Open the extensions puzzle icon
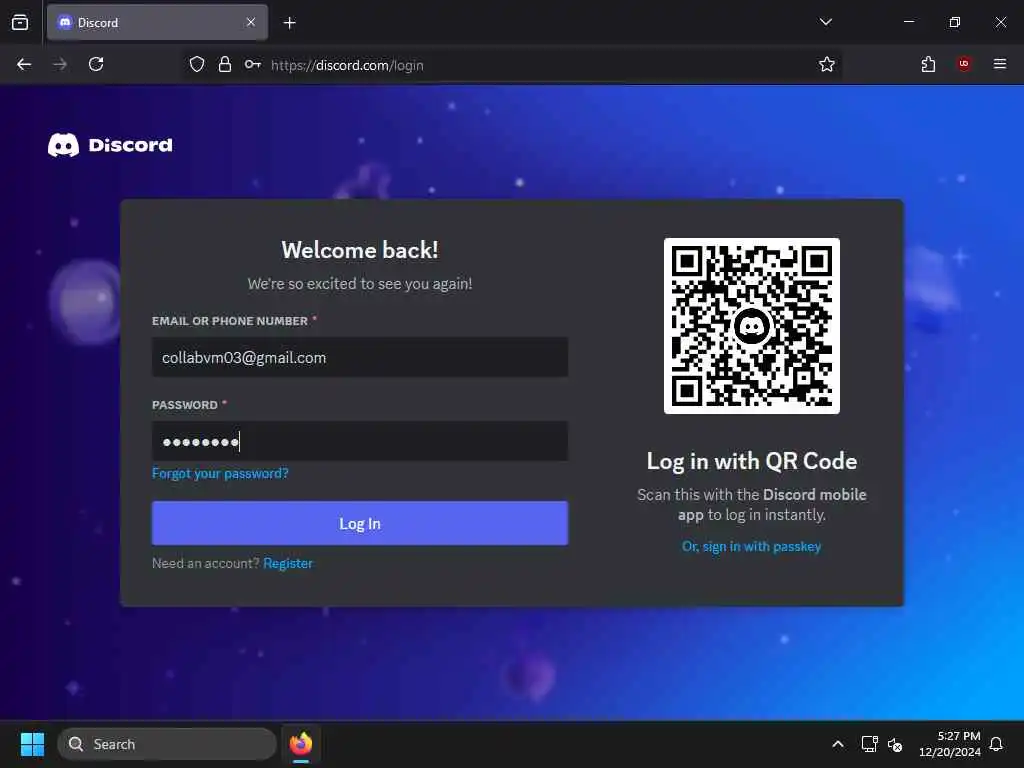 click(x=928, y=64)
